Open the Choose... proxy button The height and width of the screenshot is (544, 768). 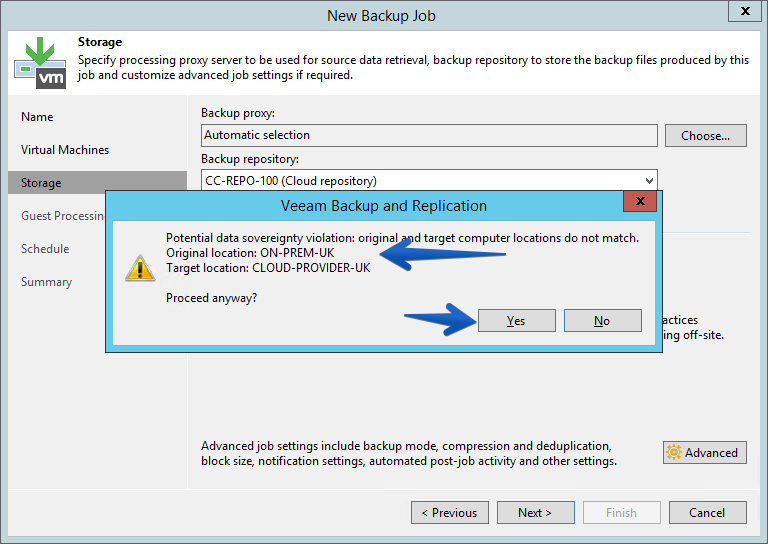click(x=705, y=136)
